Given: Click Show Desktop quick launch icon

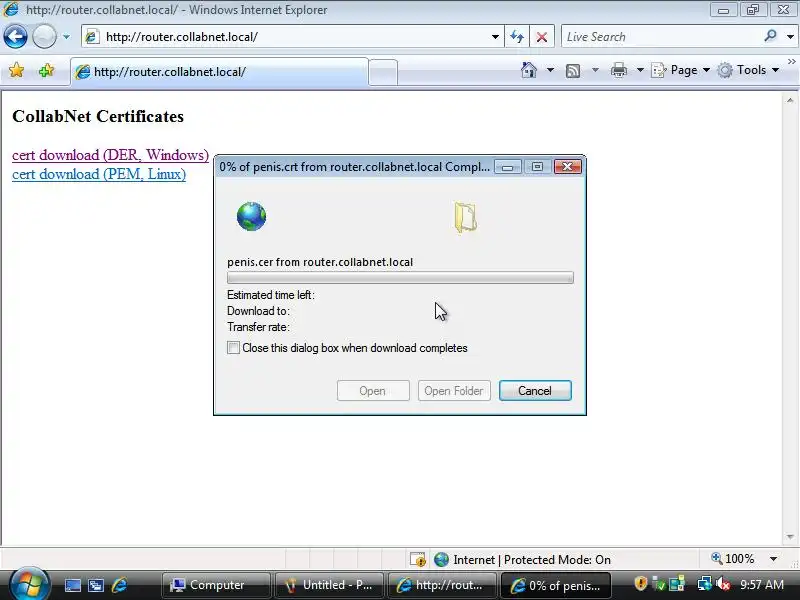Looking at the screenshot, I should point(72,585).
